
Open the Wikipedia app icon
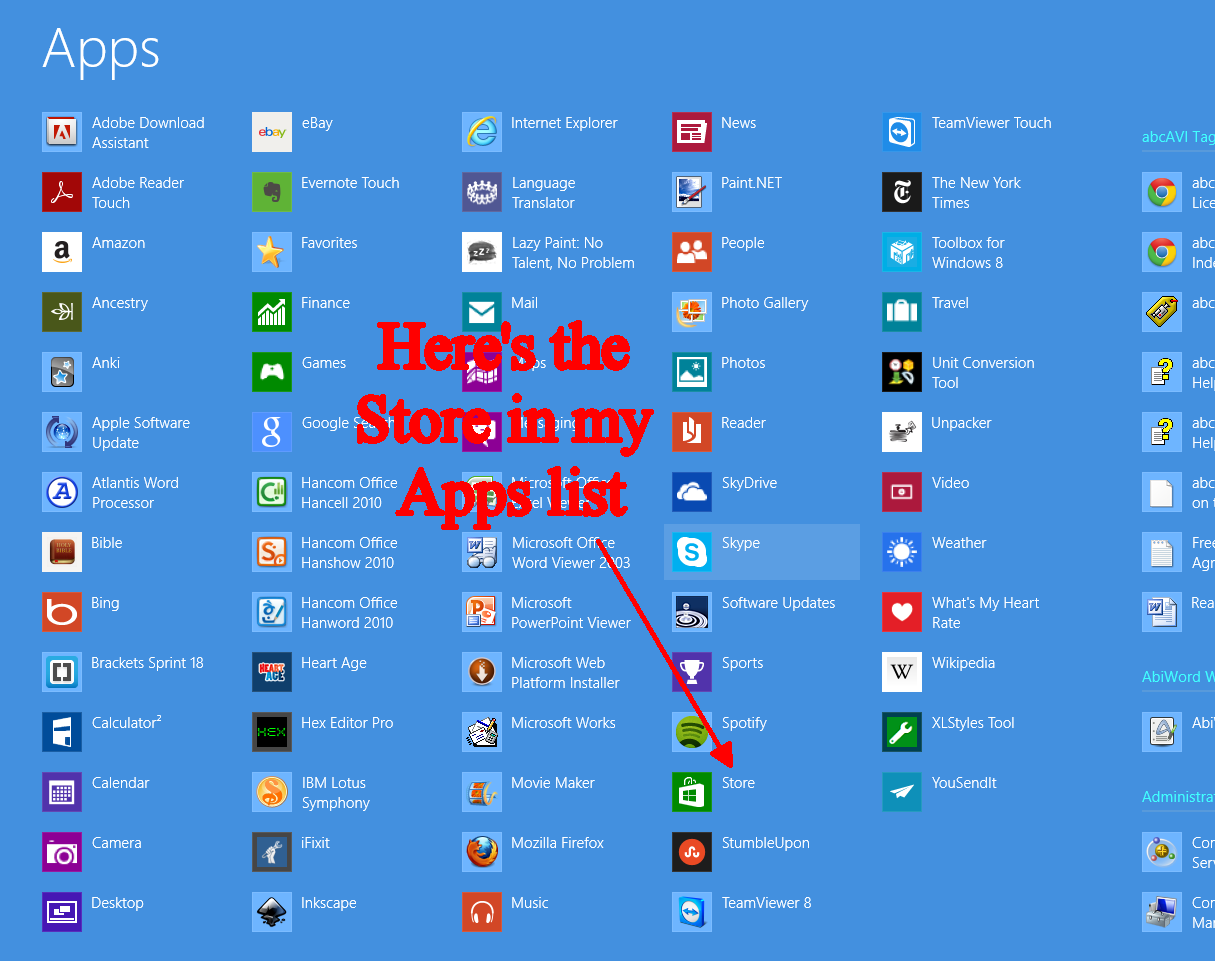point(902,672)
